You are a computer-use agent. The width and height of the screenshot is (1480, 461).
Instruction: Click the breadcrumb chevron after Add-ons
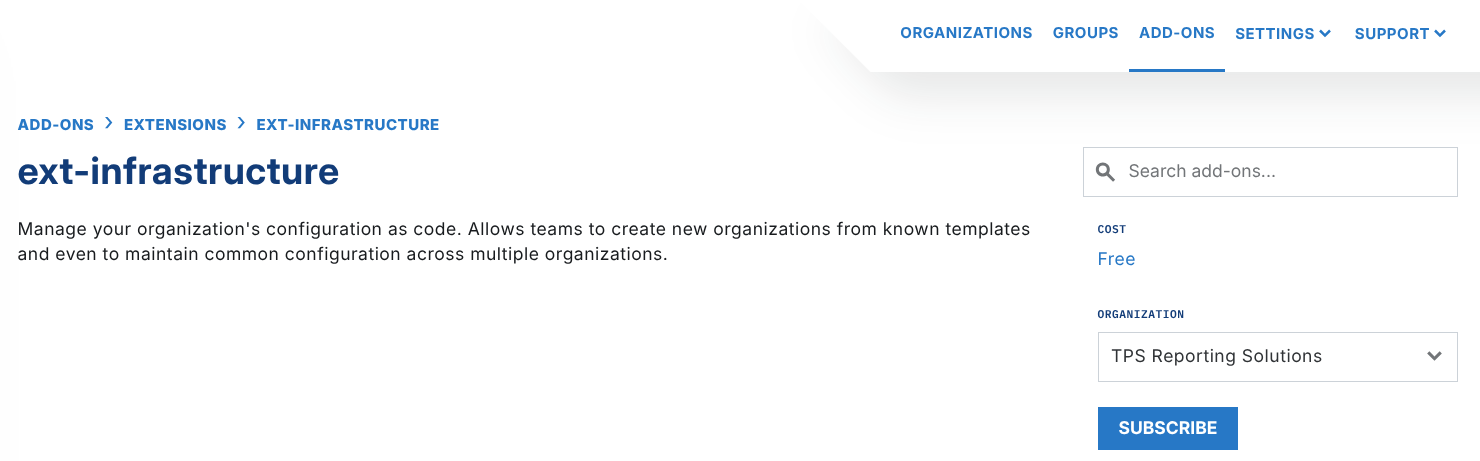(x=109, y=124)
